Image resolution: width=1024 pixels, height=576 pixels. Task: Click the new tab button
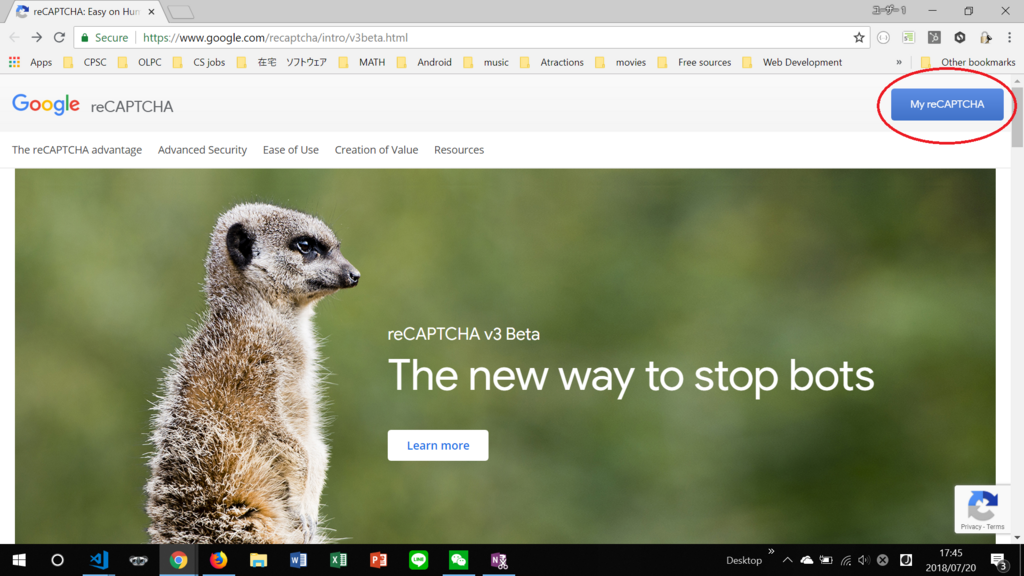coord(180,12)
